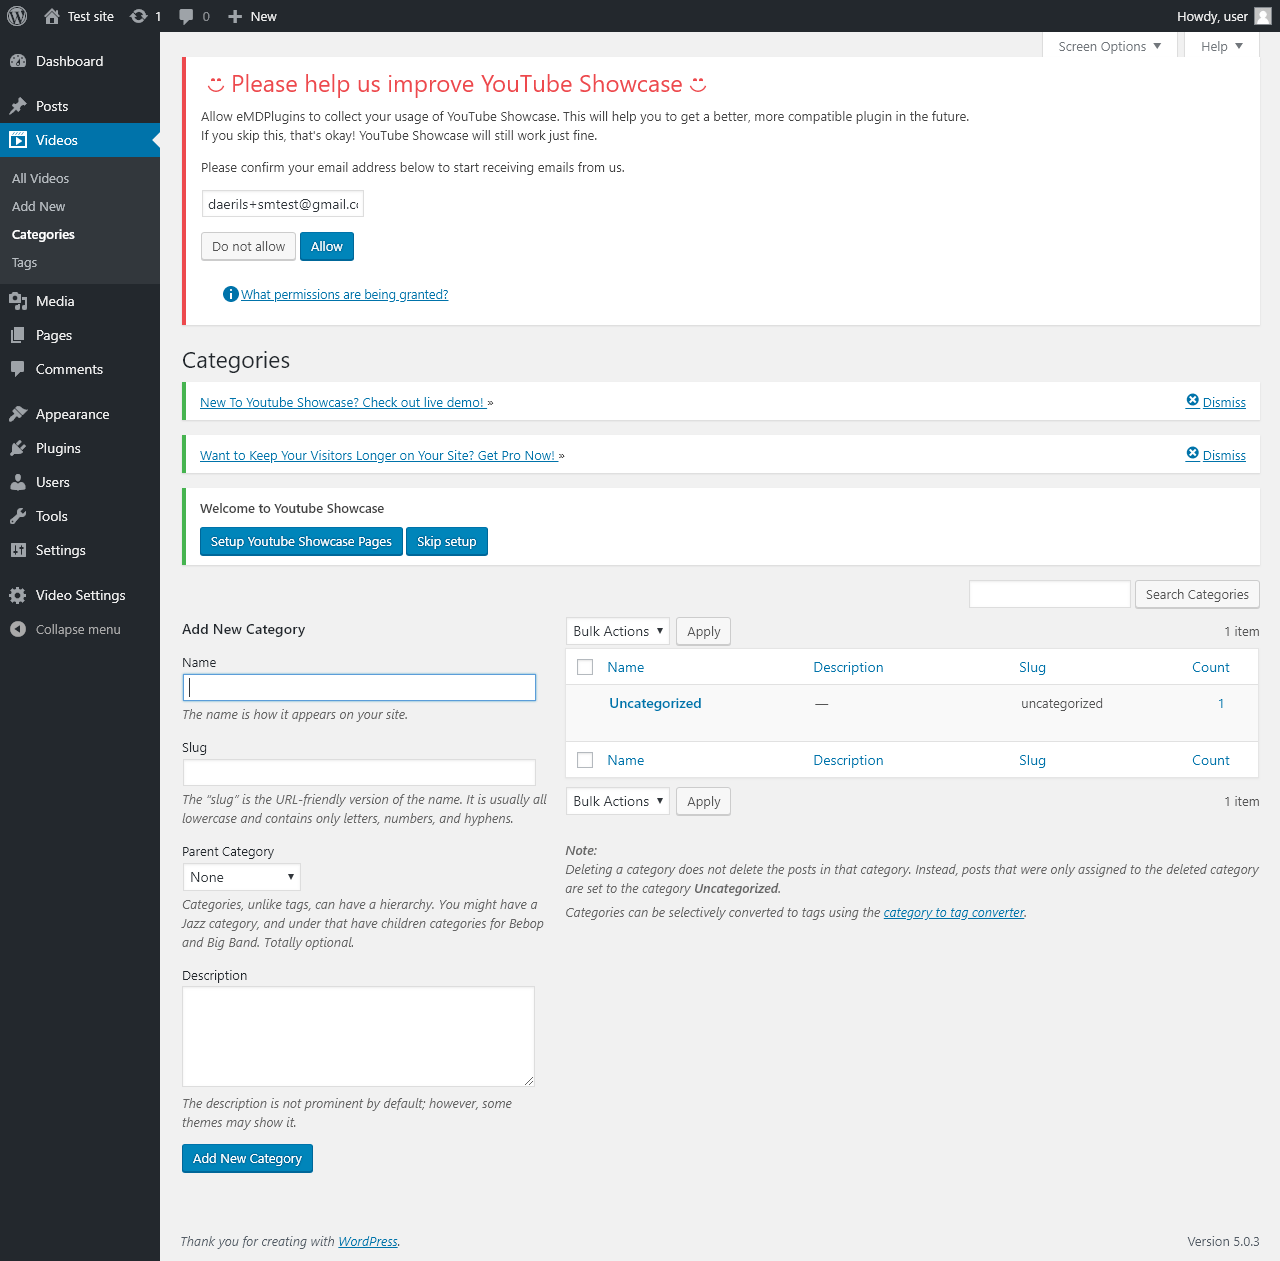Click the home icon for Test site
Screen dimensions: 1280x1261
point(52,16)
